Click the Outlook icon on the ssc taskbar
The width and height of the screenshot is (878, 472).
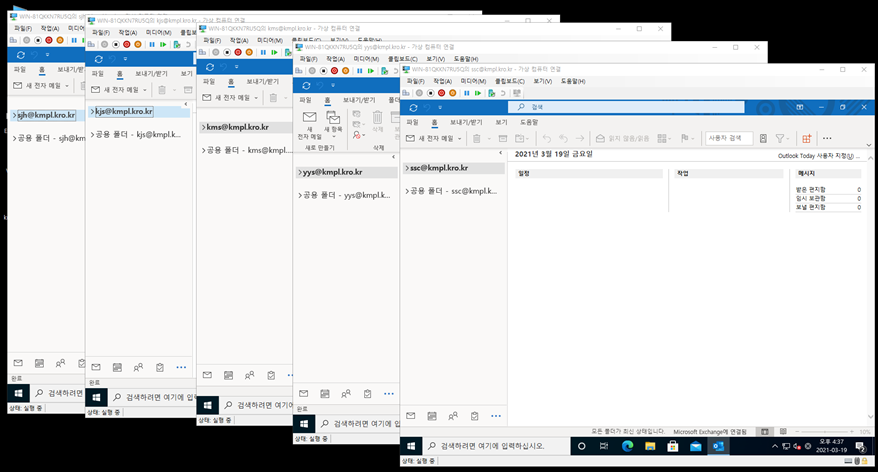click(x=718, y=446)
